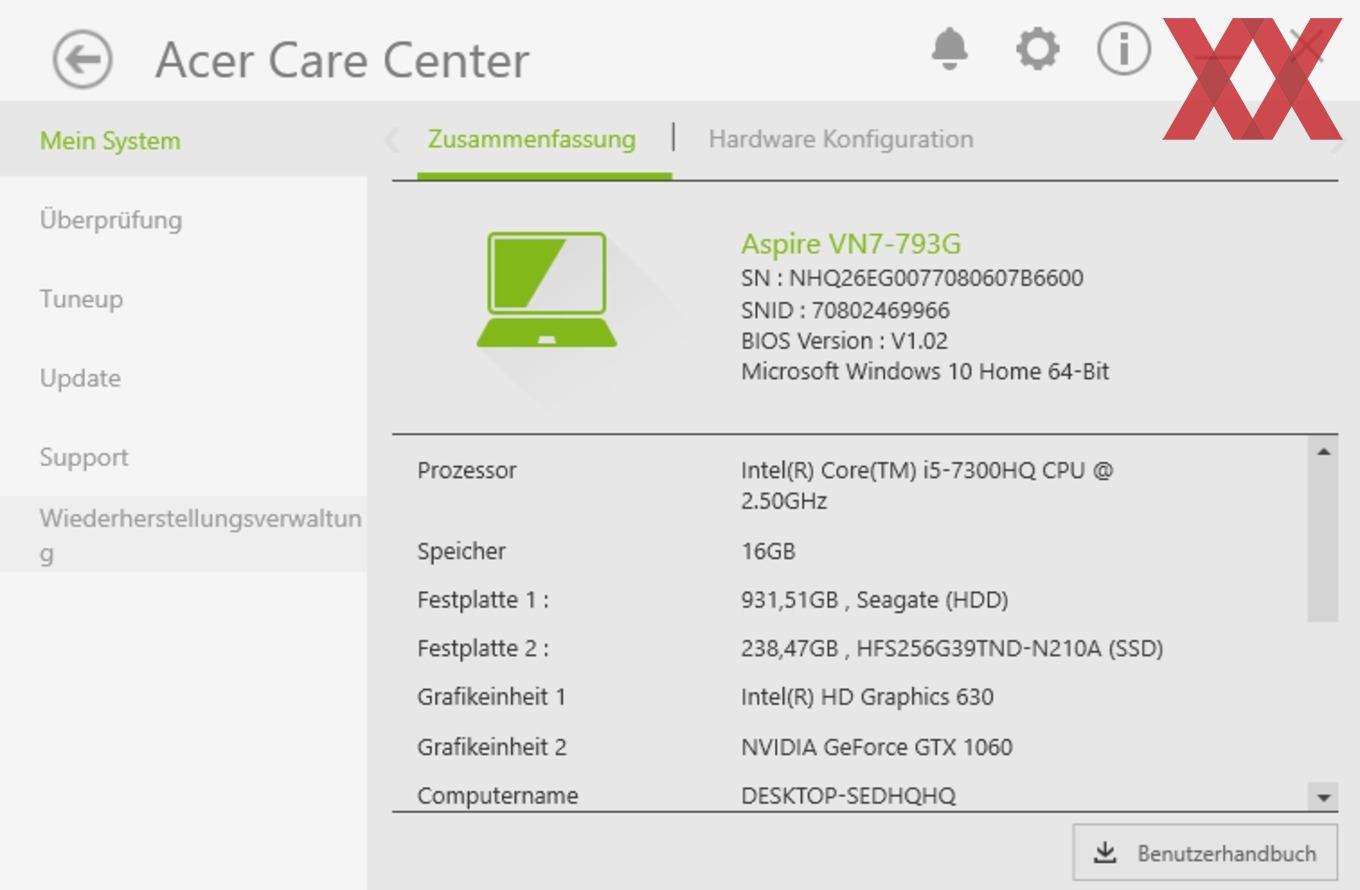Click the scrollbar down arrow in the specs list
Image resolution: width=1360 pixels, height=890 pixels.
click(x=1323, y=797)
